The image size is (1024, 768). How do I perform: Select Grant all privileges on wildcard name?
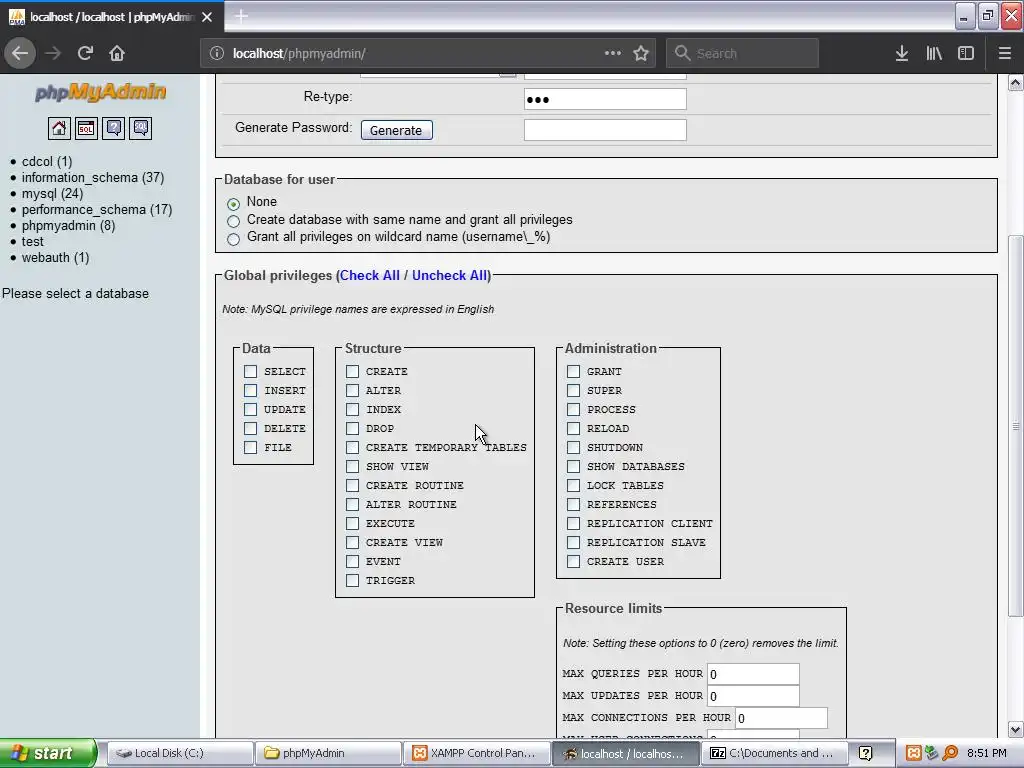(x=233, y=239)
